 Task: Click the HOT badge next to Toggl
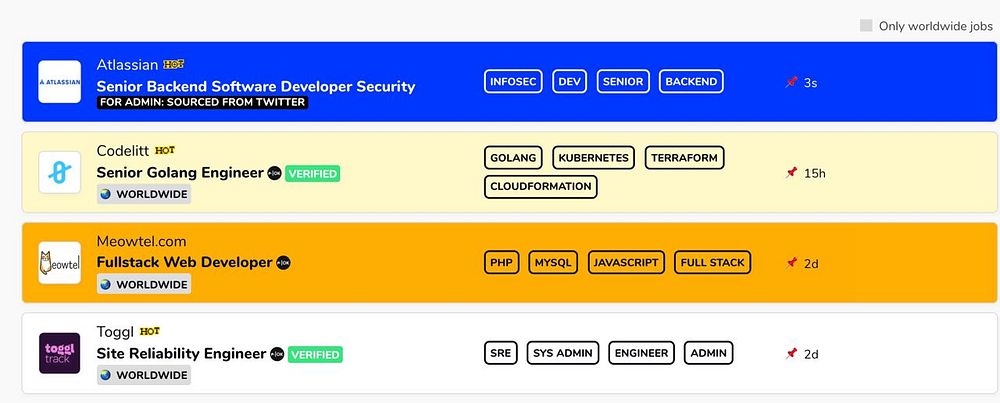149,331
